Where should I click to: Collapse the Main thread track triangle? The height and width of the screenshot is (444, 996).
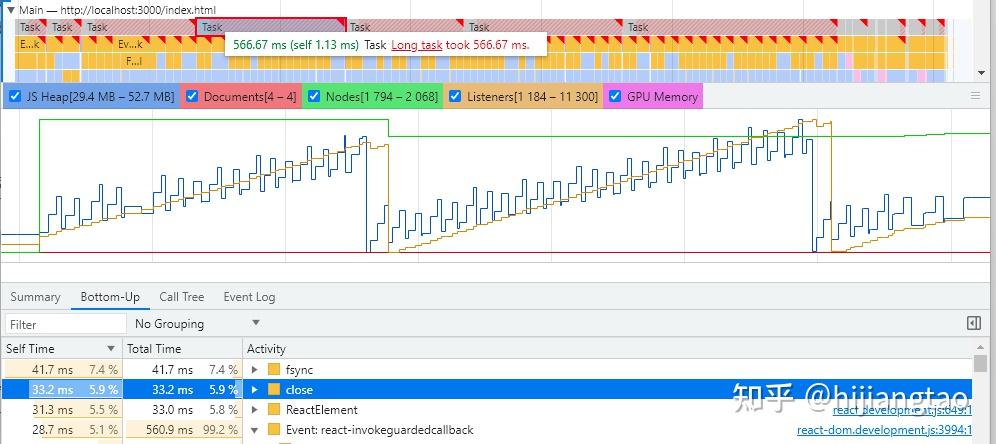click(10, 10)
